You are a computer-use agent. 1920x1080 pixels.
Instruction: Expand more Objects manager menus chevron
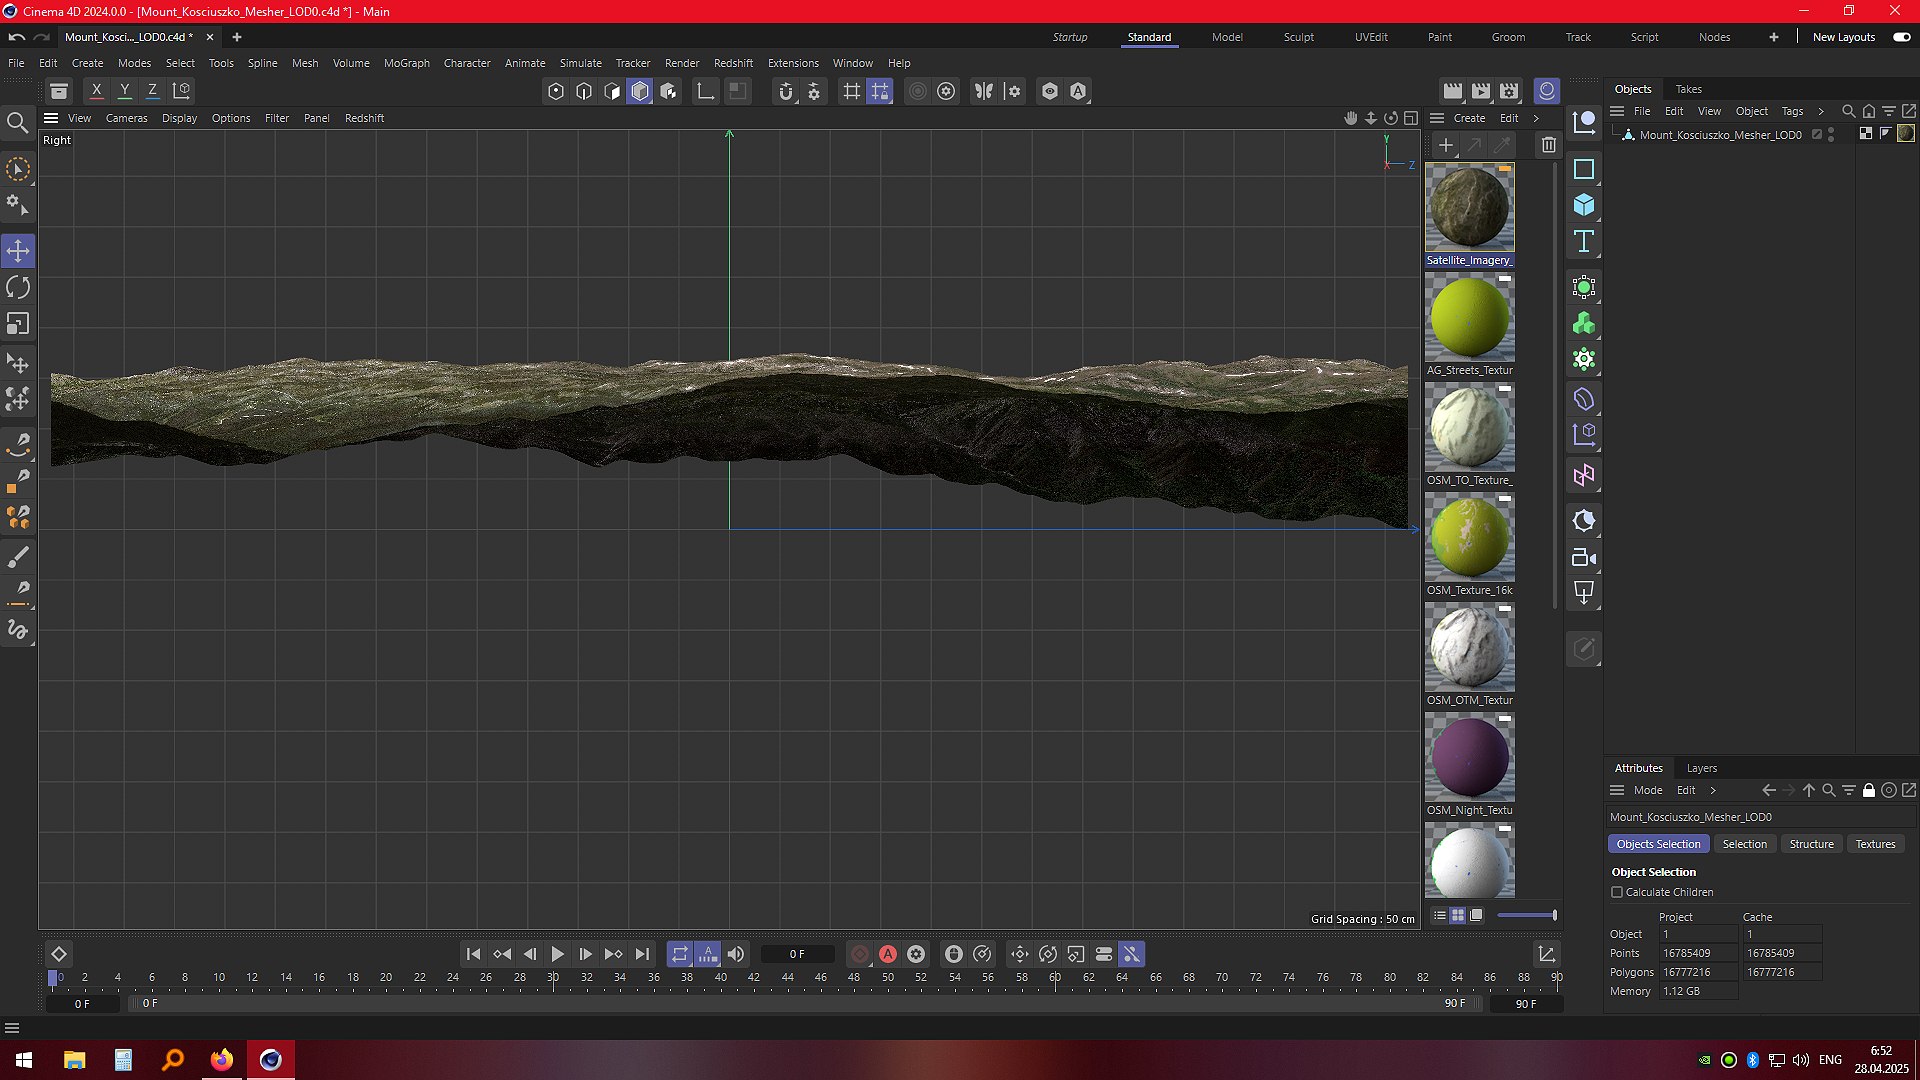(x=1821, y=111)
